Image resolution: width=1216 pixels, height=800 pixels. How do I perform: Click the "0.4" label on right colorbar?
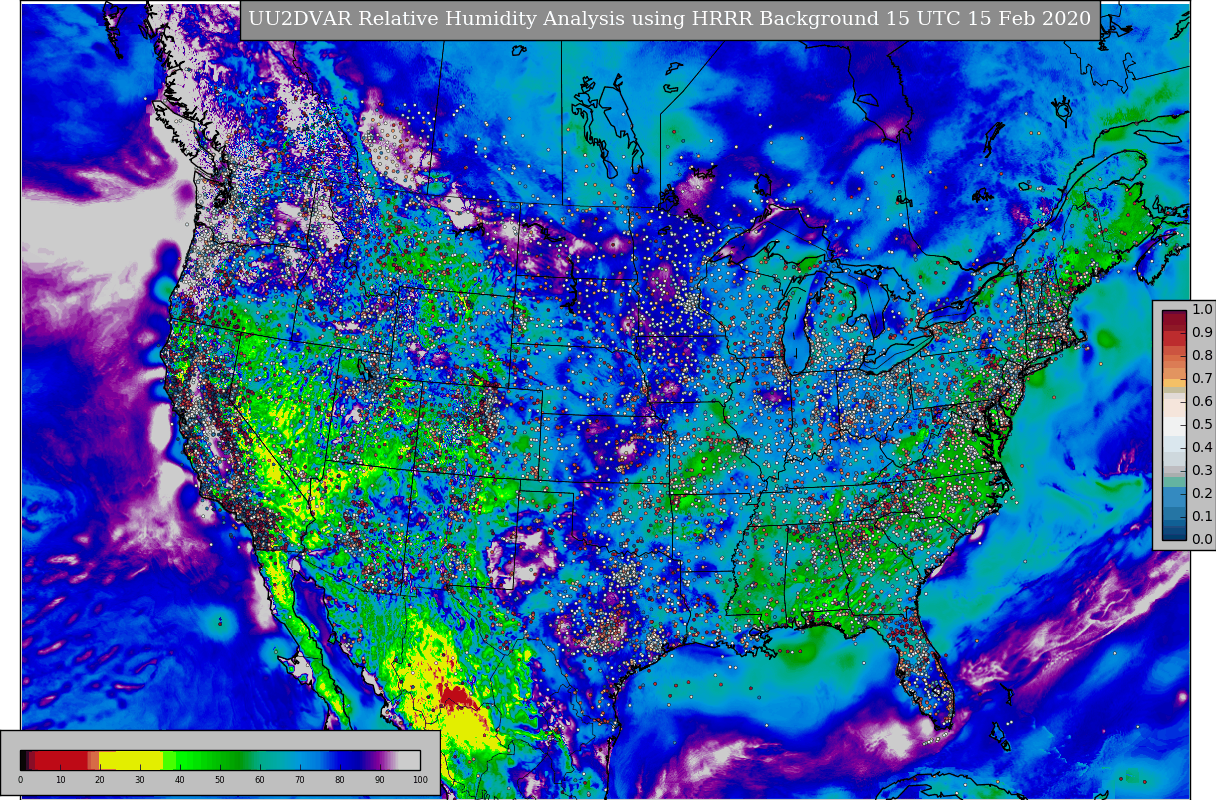click(x=1202, y=447)
